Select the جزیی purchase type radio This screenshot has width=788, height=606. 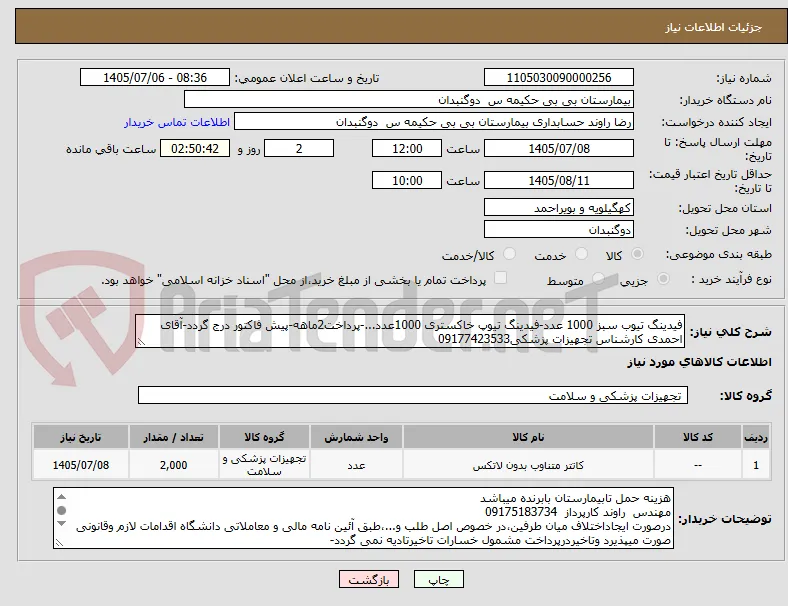point(663,279)
